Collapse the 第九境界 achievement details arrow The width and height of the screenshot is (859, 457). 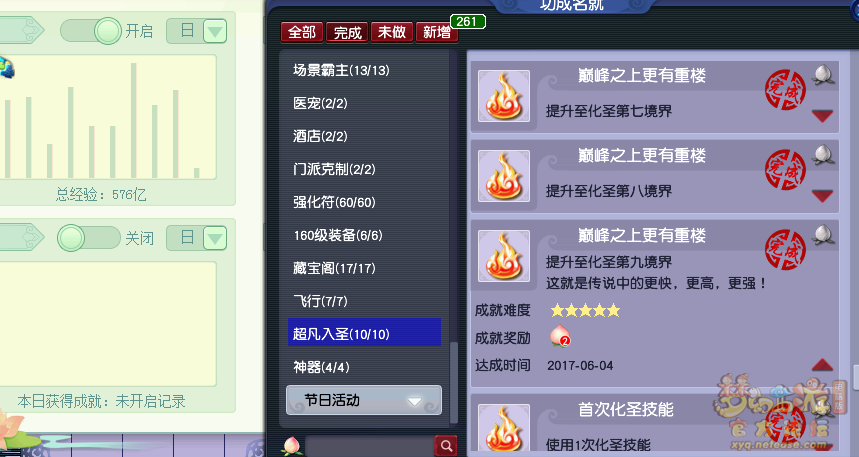(822, 365)
